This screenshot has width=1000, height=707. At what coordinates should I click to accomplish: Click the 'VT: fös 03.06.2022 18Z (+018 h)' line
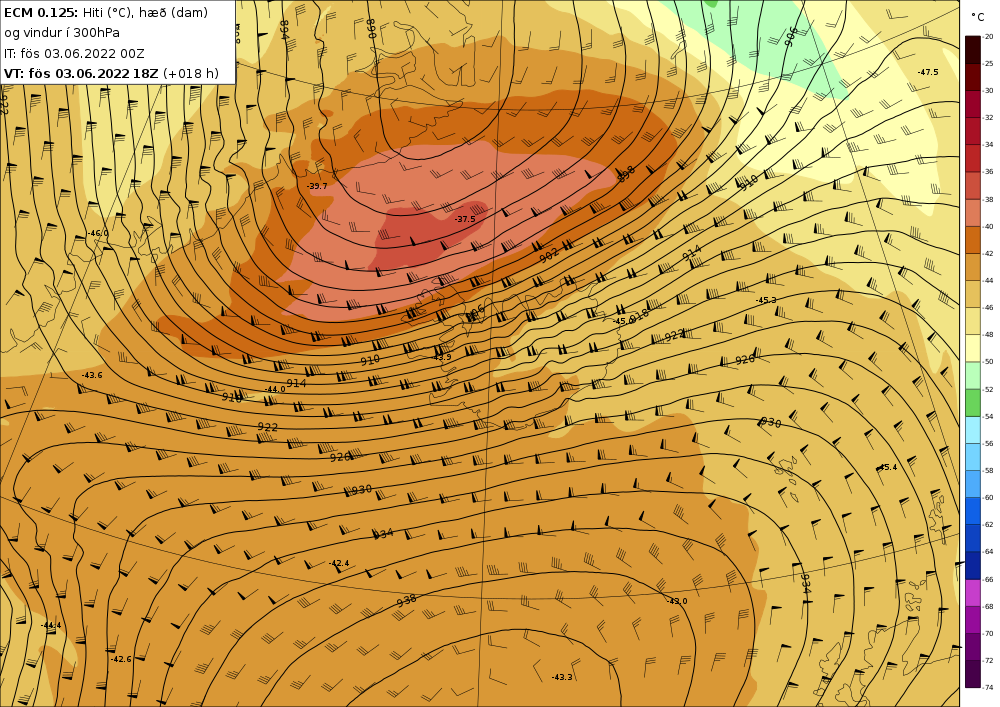click(111, 73)
